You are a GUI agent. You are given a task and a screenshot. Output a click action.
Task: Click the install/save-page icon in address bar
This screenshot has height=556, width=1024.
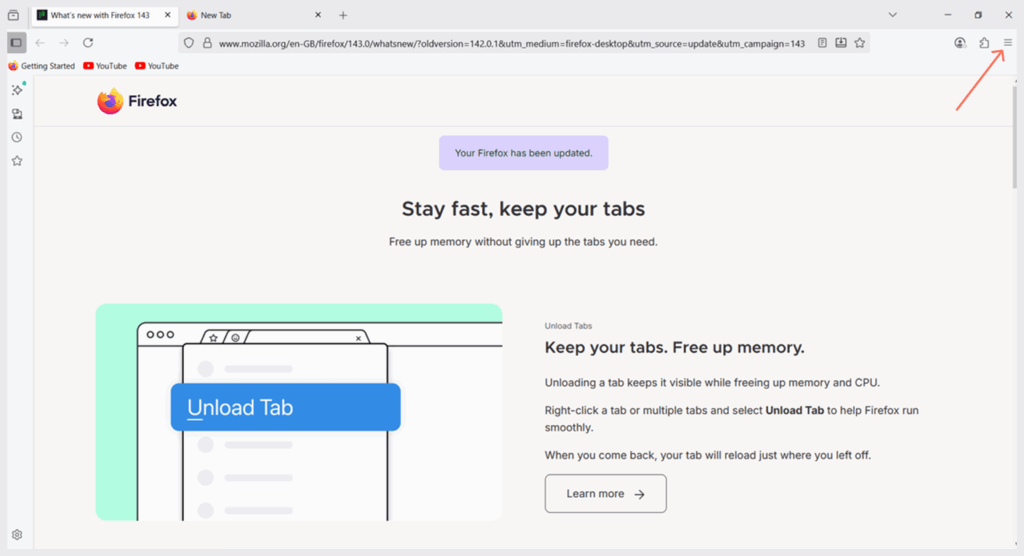click(x=841, y=43)
